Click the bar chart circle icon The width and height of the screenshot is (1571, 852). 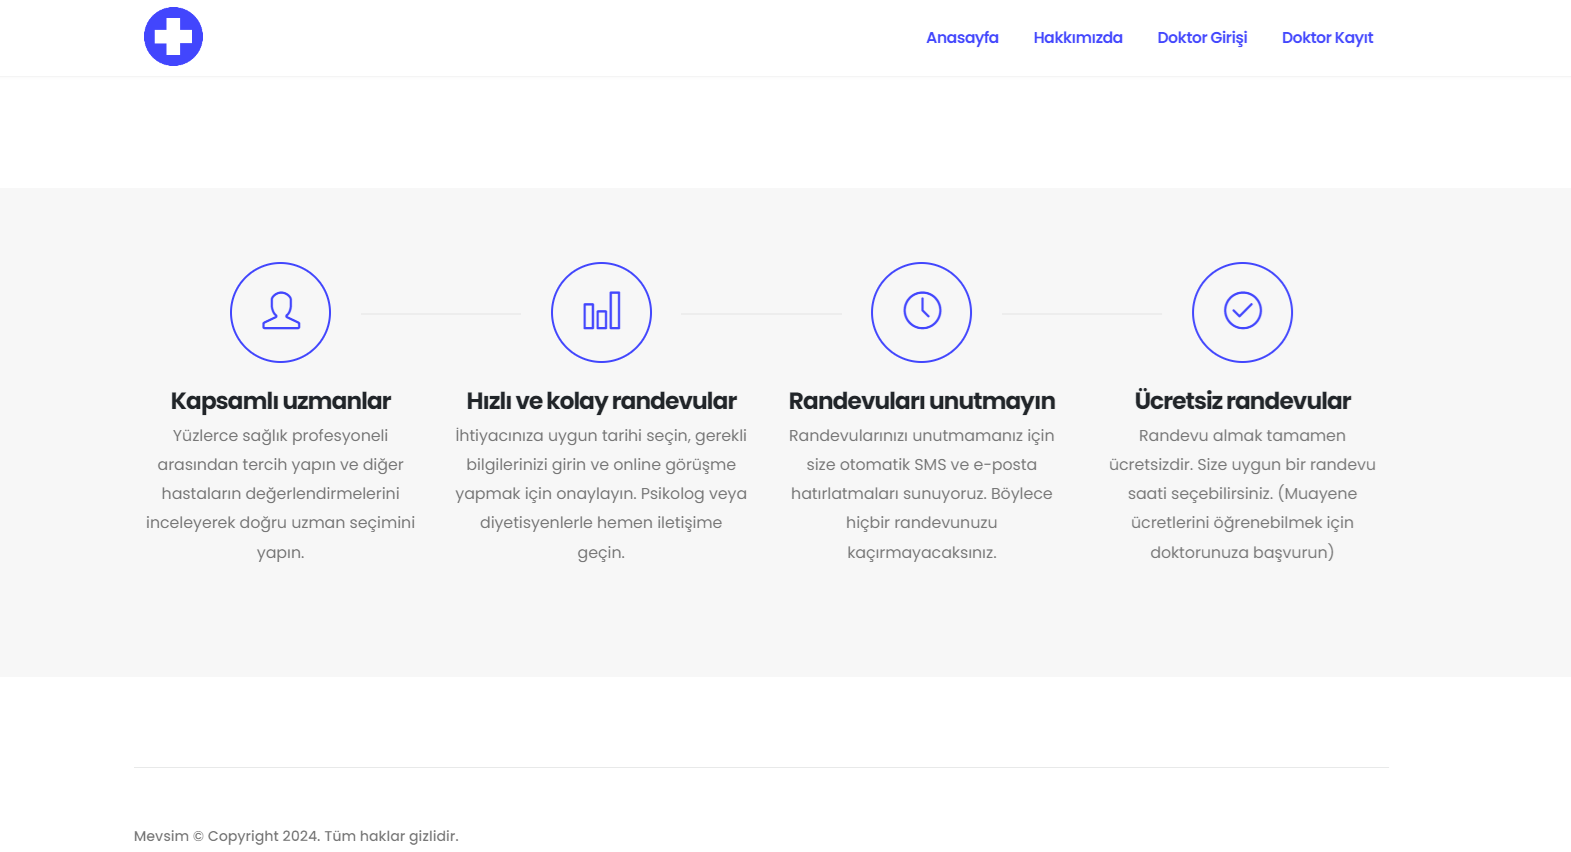(x=601, y=312)
